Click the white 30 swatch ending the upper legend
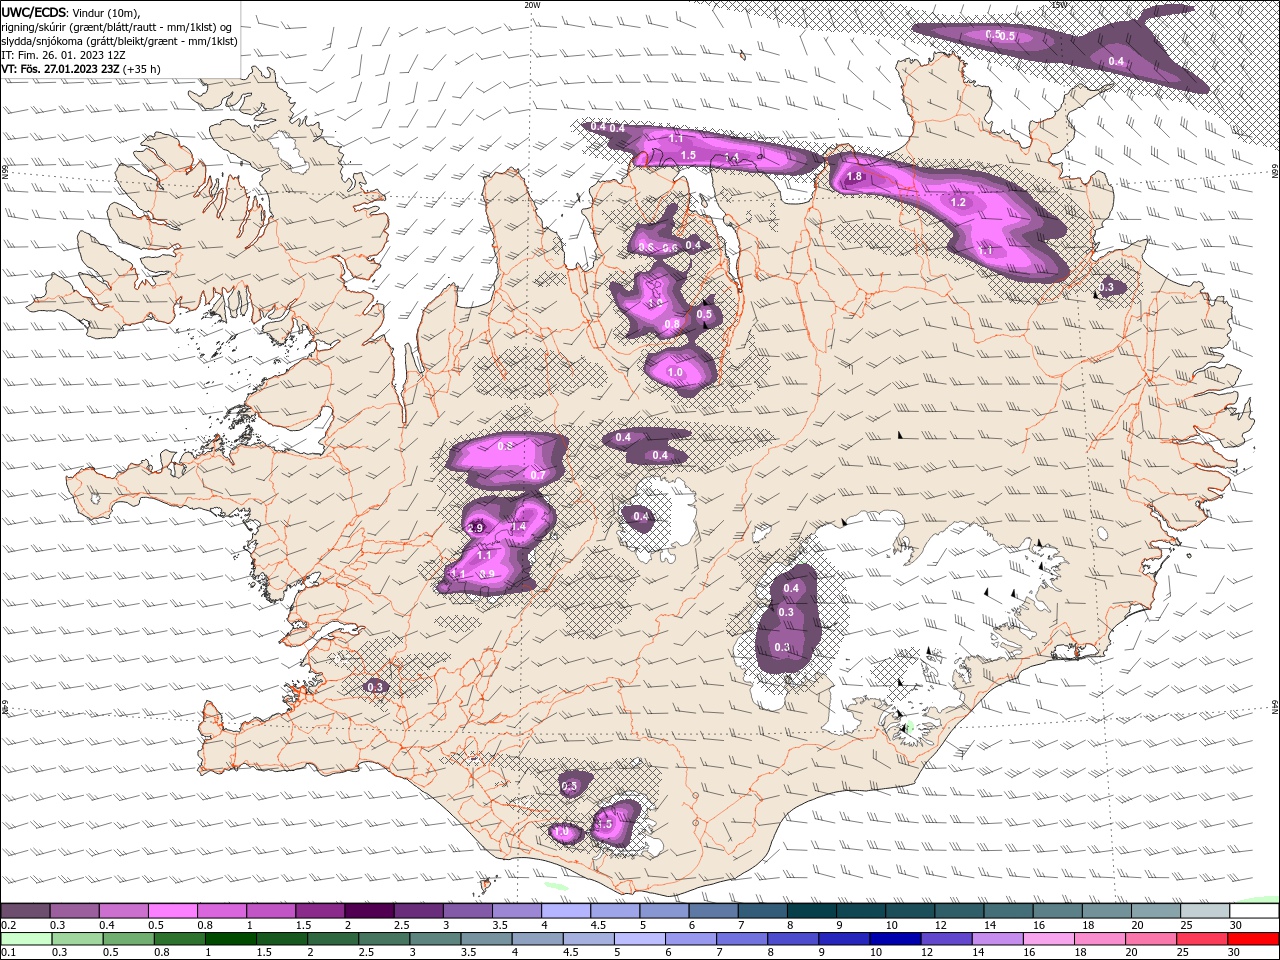1280x960 pixels. [1255, 911]
